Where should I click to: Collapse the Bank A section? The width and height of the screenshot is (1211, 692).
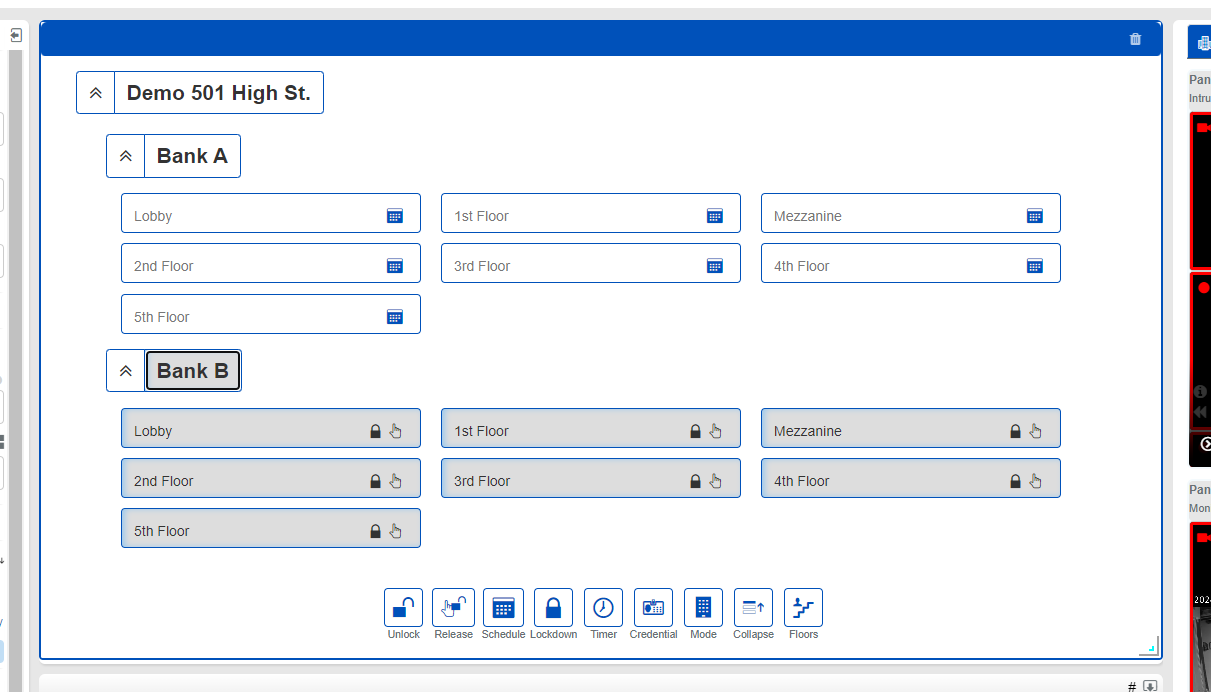point(126,156)
